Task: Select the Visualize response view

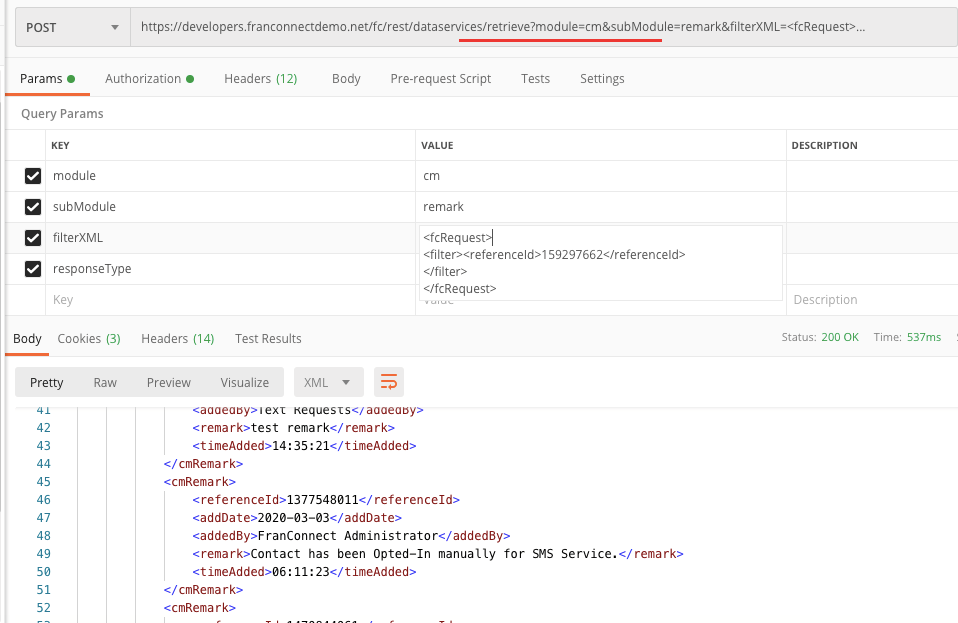Action: click(244, 381)
